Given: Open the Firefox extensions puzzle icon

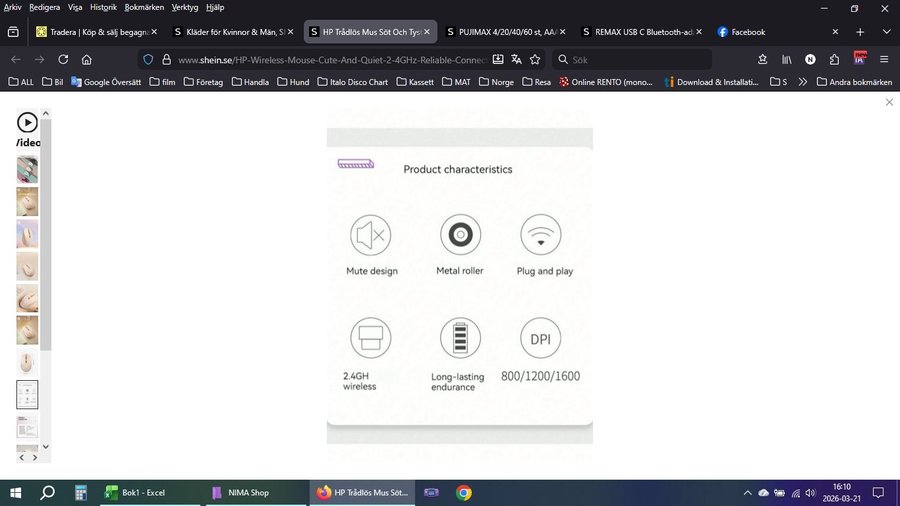Looking at the screenshot, I should pyautogui.click(x=834, y=59).
